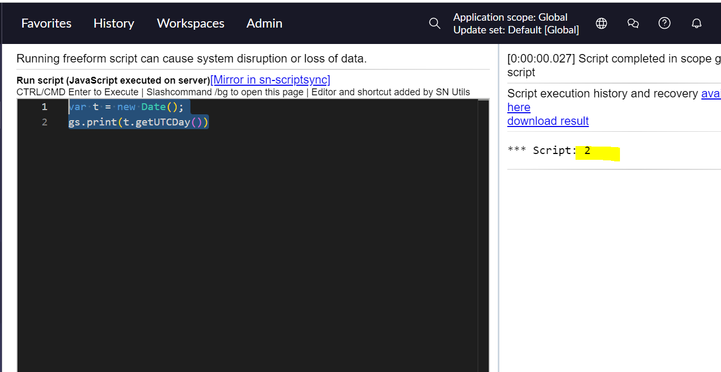
Task: Open the help question mark icon
Action: [664, 23]
